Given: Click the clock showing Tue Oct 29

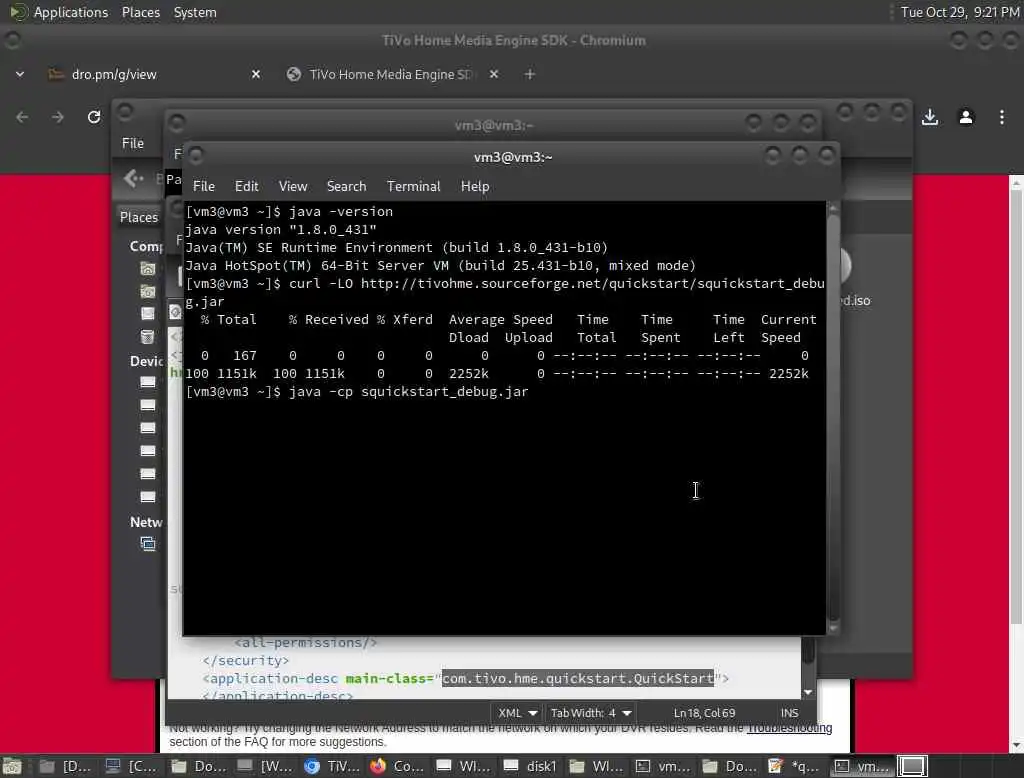Looking at the screenshot, I should [x=959, y=12].
